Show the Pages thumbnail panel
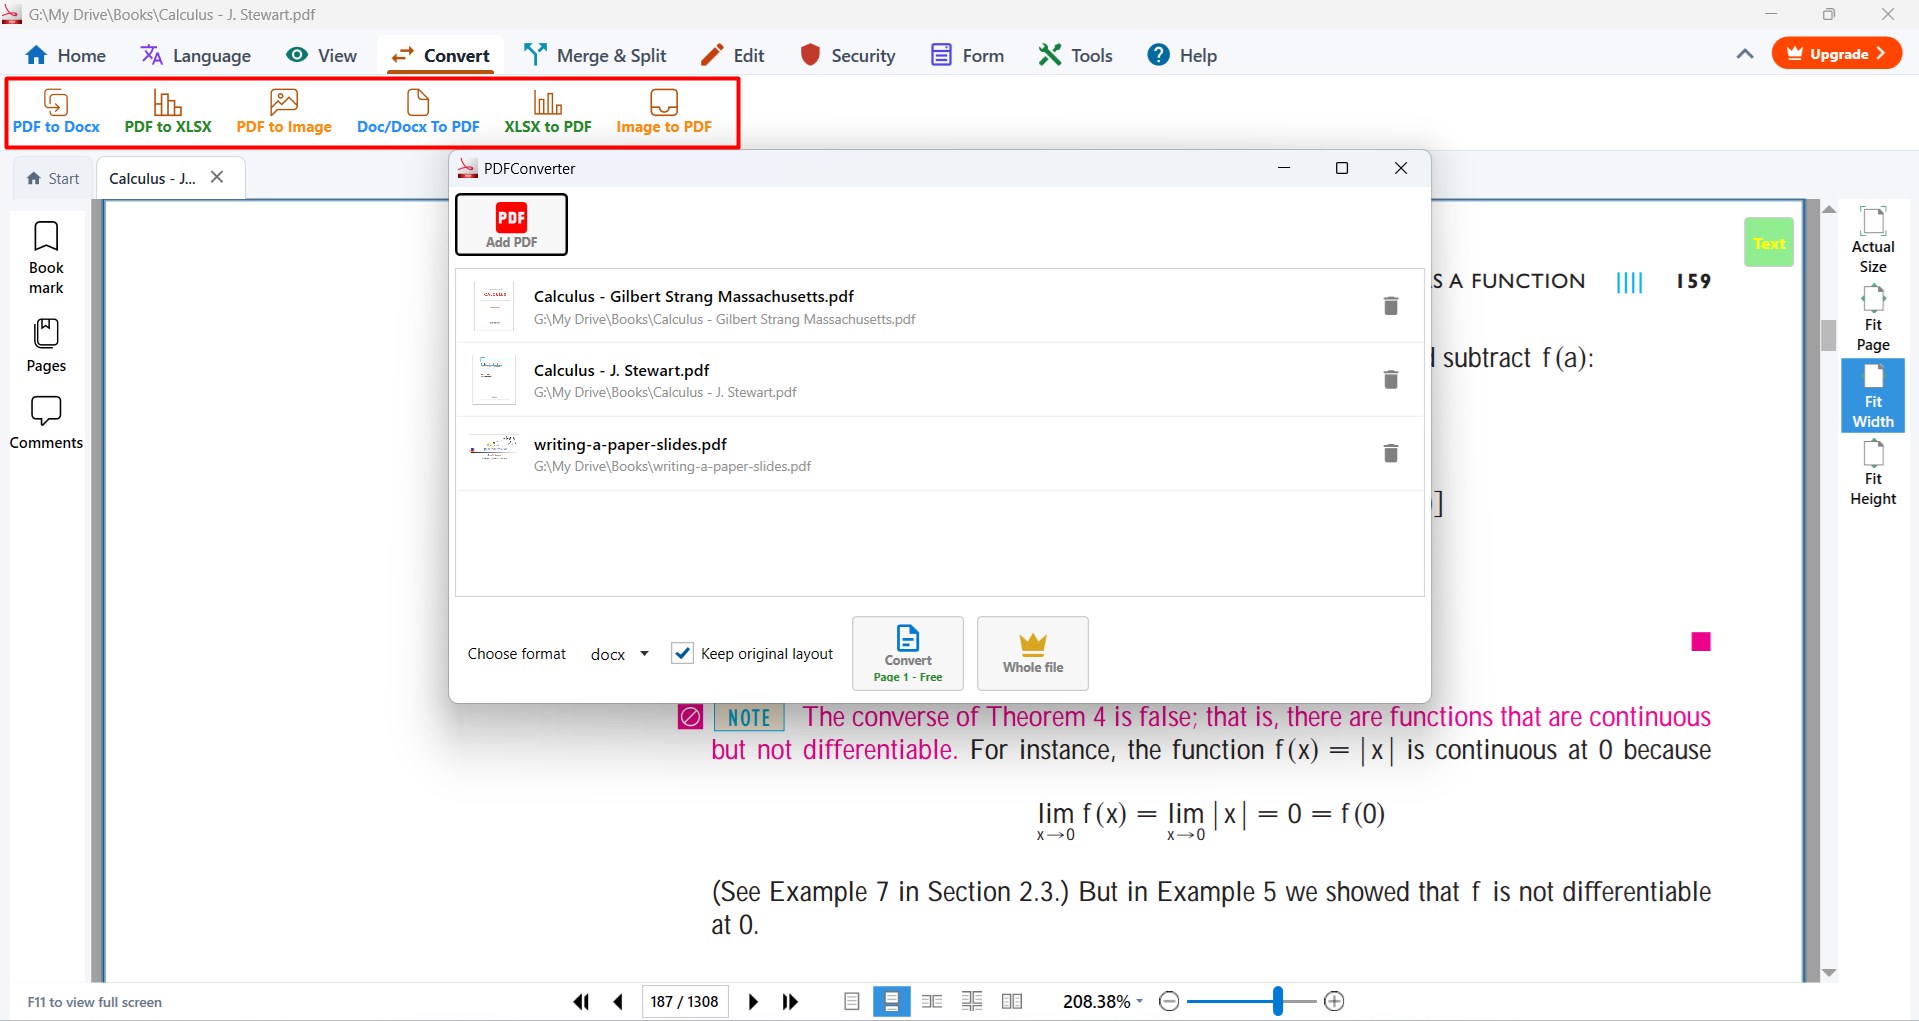1919x1021 pixels. pyautogui.click(x=46, y=345)
